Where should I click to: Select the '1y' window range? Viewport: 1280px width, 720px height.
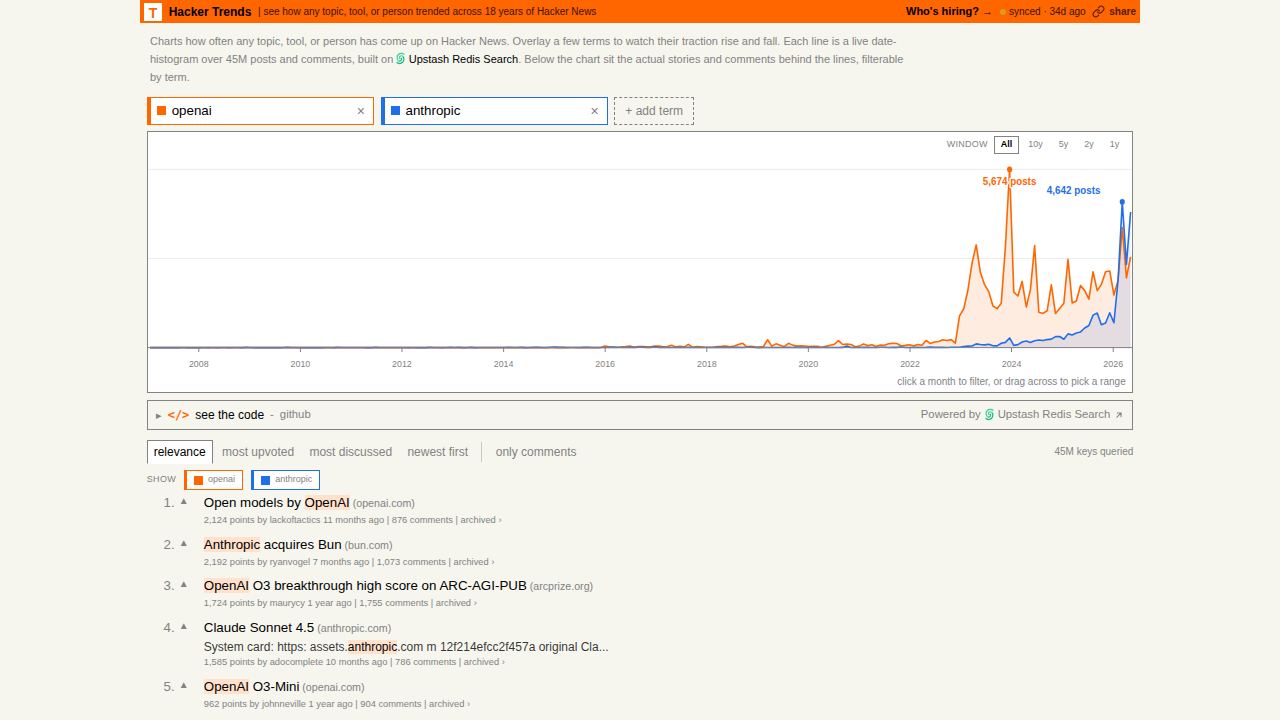1114,144
